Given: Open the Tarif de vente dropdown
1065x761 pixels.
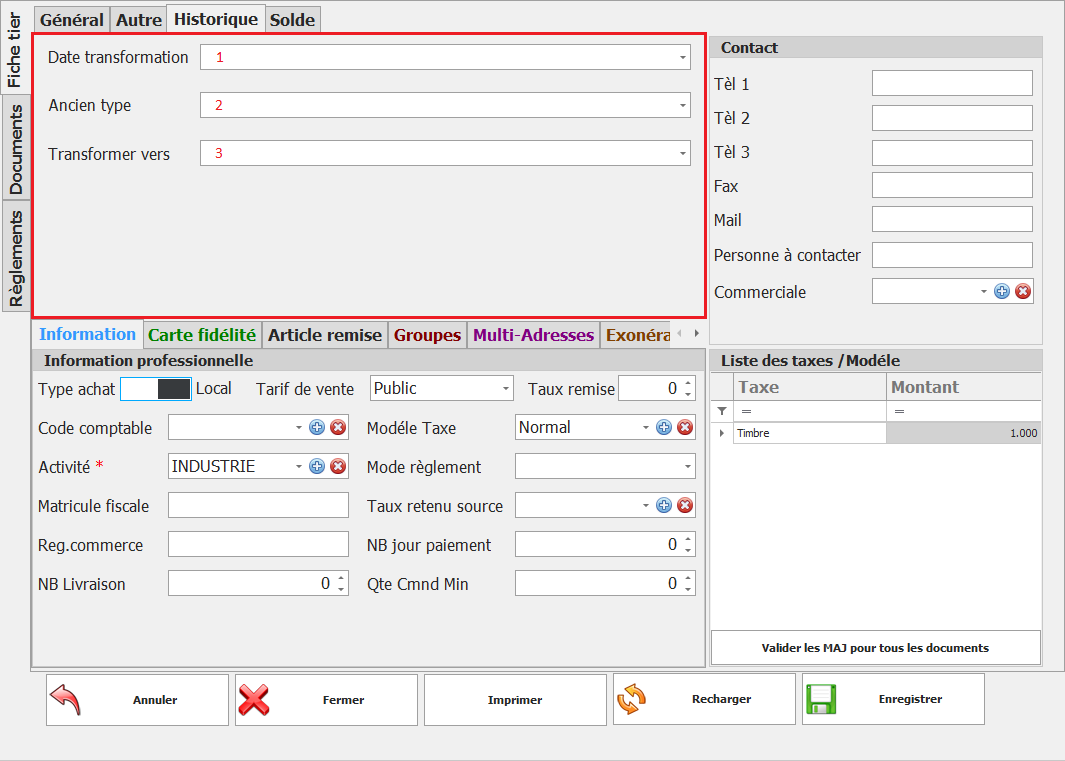Looking at the screenshot, I should pyautogui.click(x=505, y=389).
